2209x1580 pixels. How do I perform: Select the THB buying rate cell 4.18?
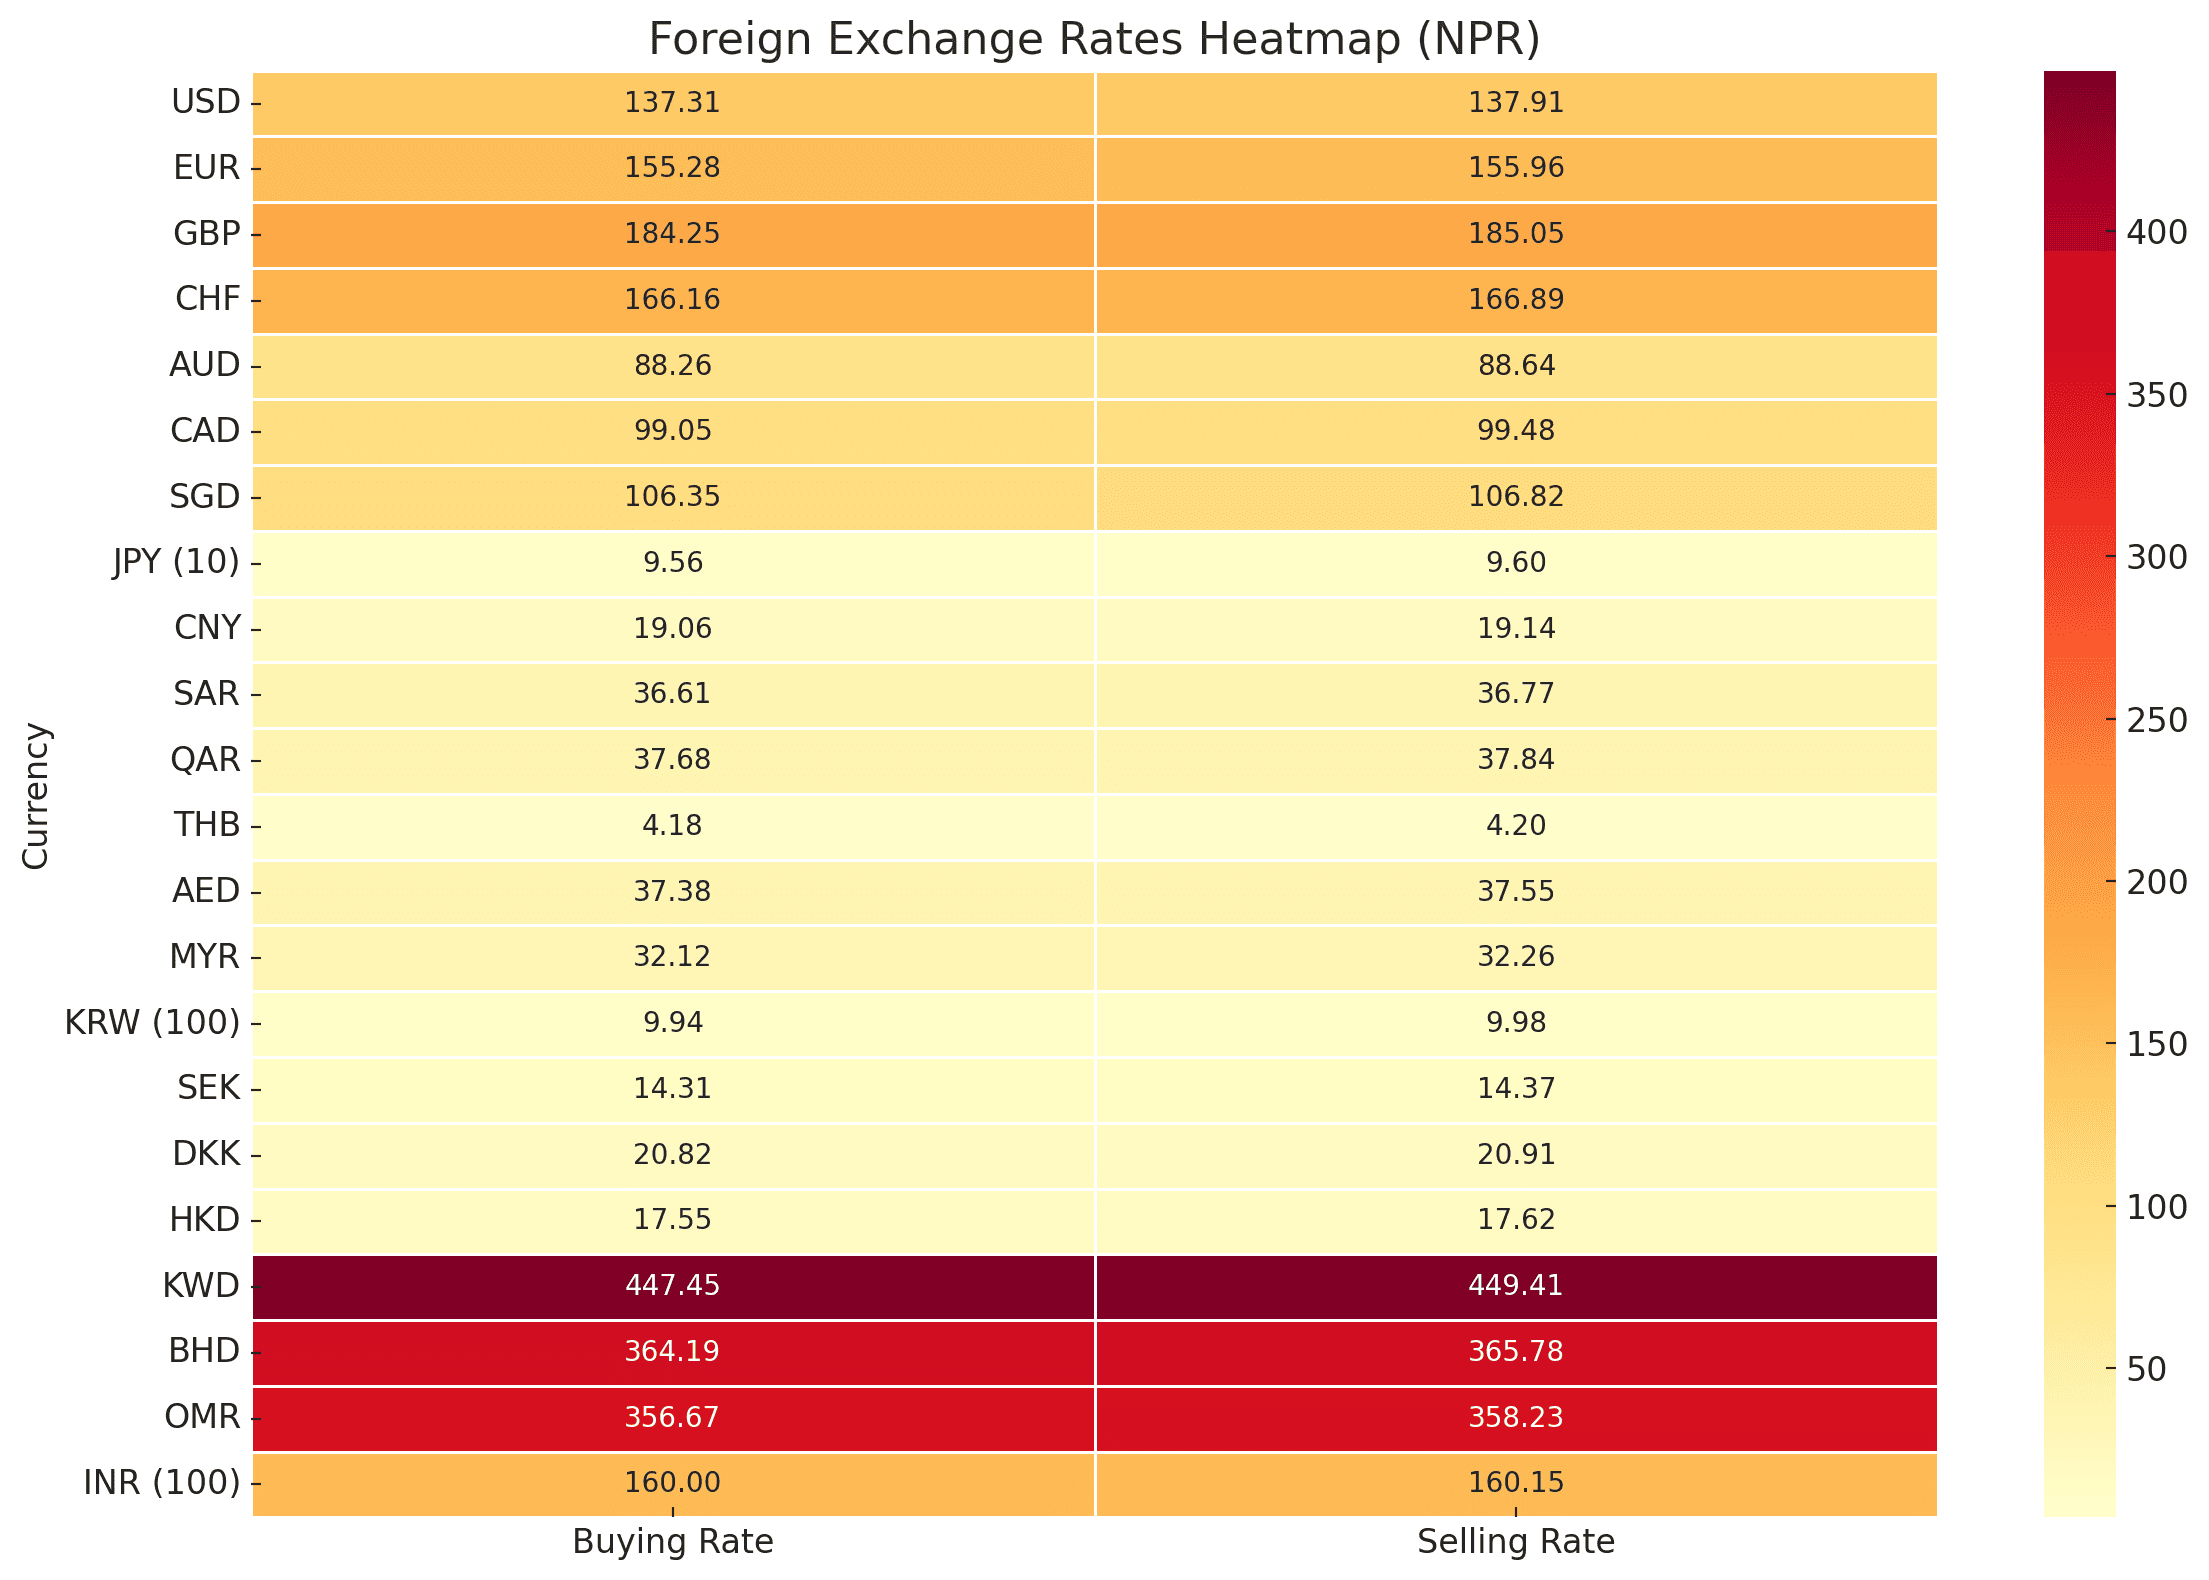tap(672, 826)
